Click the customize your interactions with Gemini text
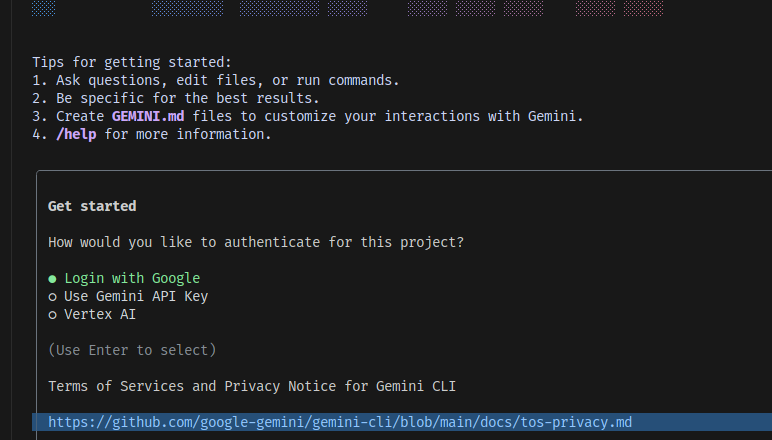Image resolution: width=772 pixels, height=440 pixels. point(390,117)
